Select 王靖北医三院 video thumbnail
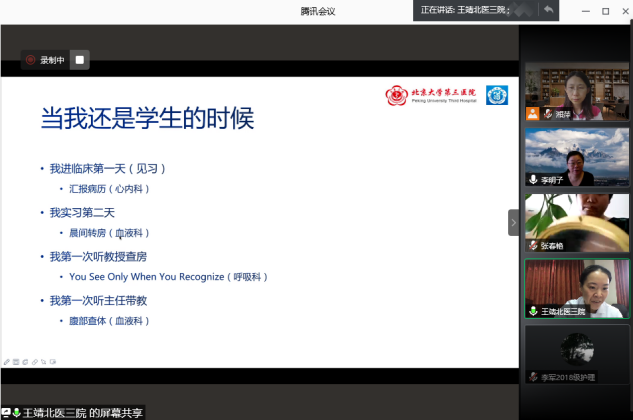The height and width of the screenshot is (420, 633). pyautogui.click(x=577, y=288)
